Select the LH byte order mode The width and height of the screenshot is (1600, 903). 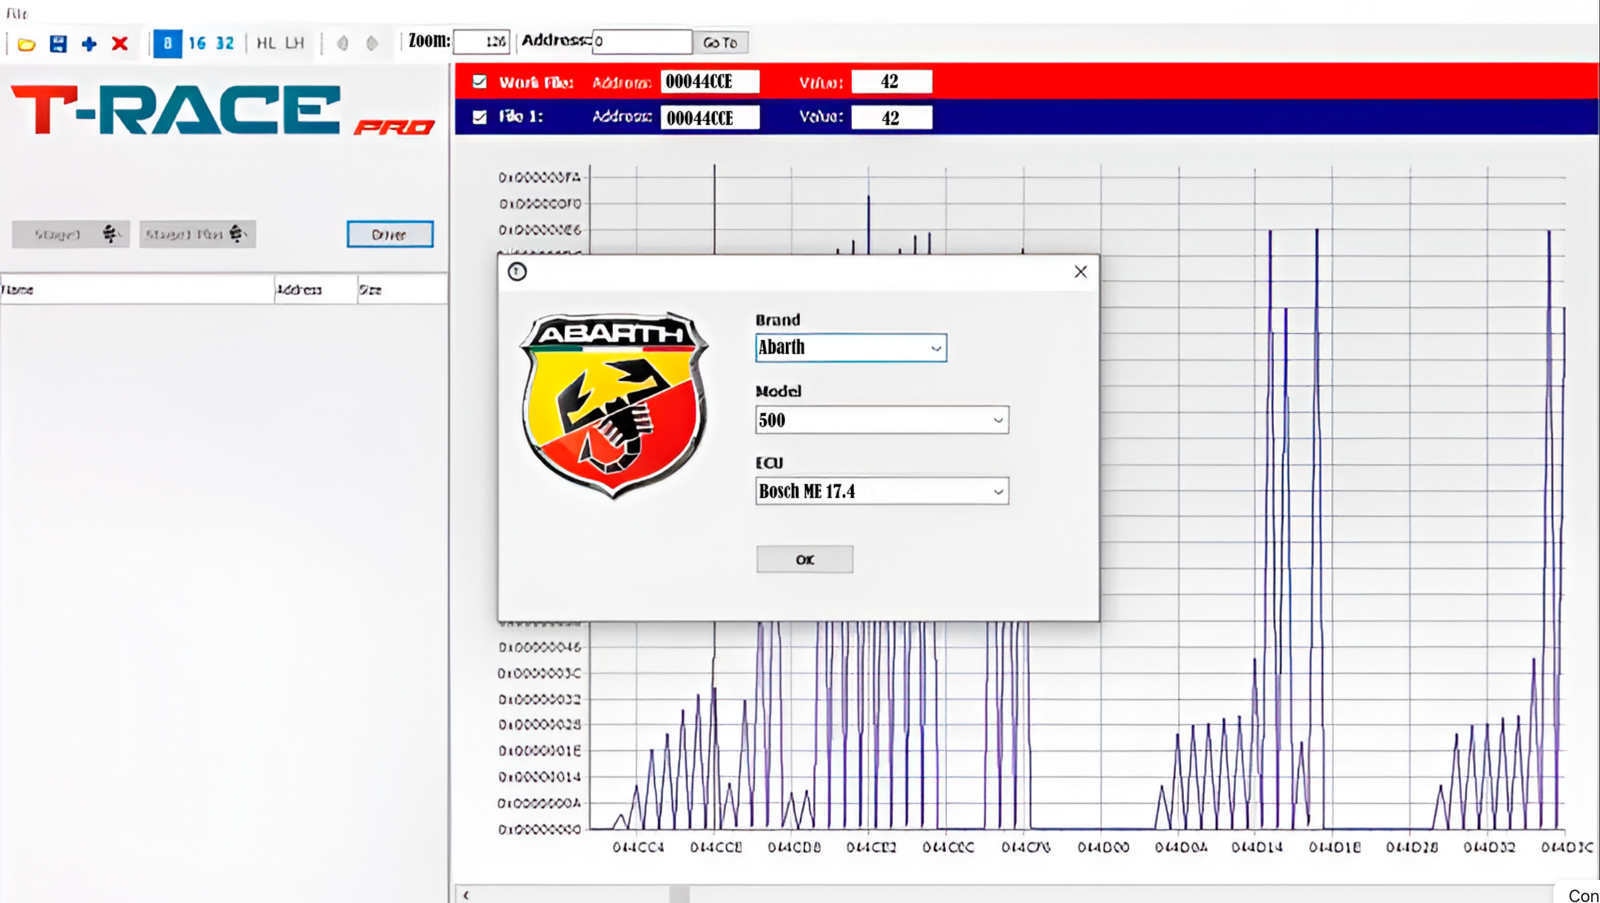coord(293,43)
